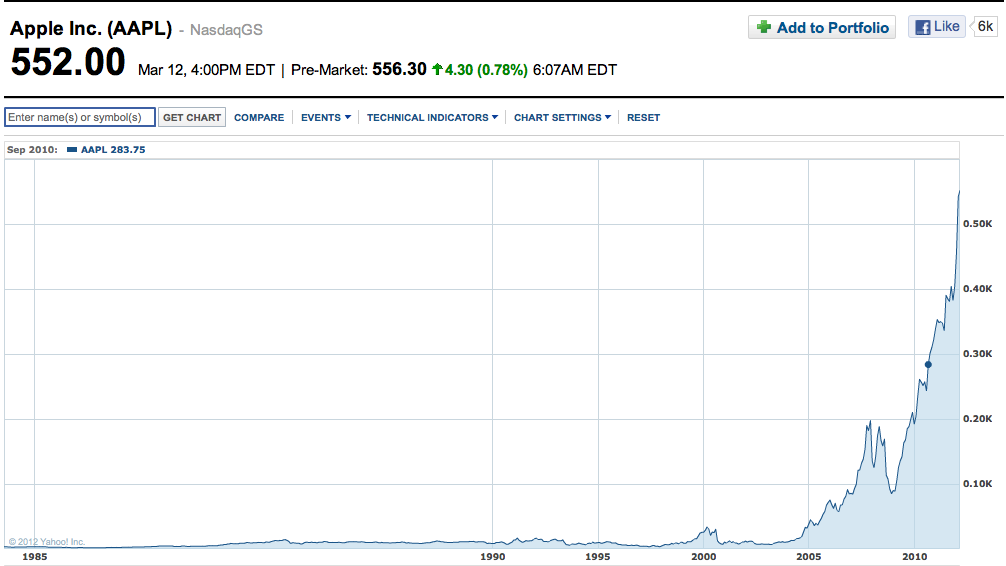Click the AAPL blue legend color marker
The width and height of the screenshot is (1006, 566).
coord(72,150)
